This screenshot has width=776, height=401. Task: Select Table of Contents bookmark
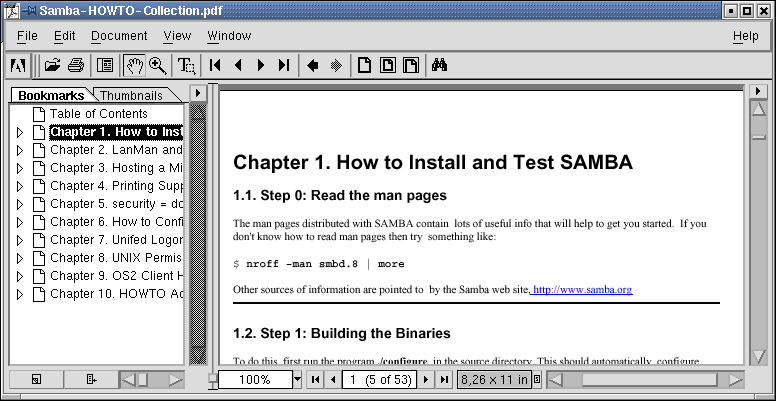98,114
